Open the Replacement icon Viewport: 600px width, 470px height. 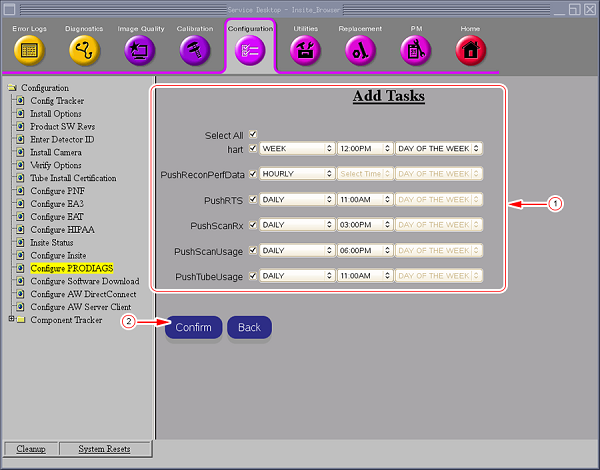coord(360,50)
